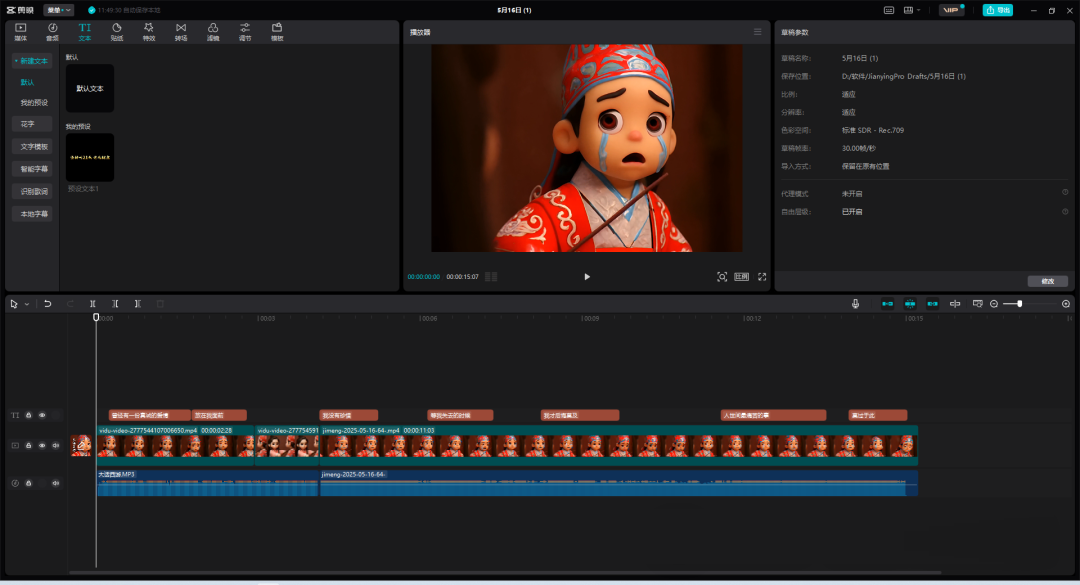Click the record voiceover microphone
Screen dimensions: 1080x585
click(x=855, y=304)
